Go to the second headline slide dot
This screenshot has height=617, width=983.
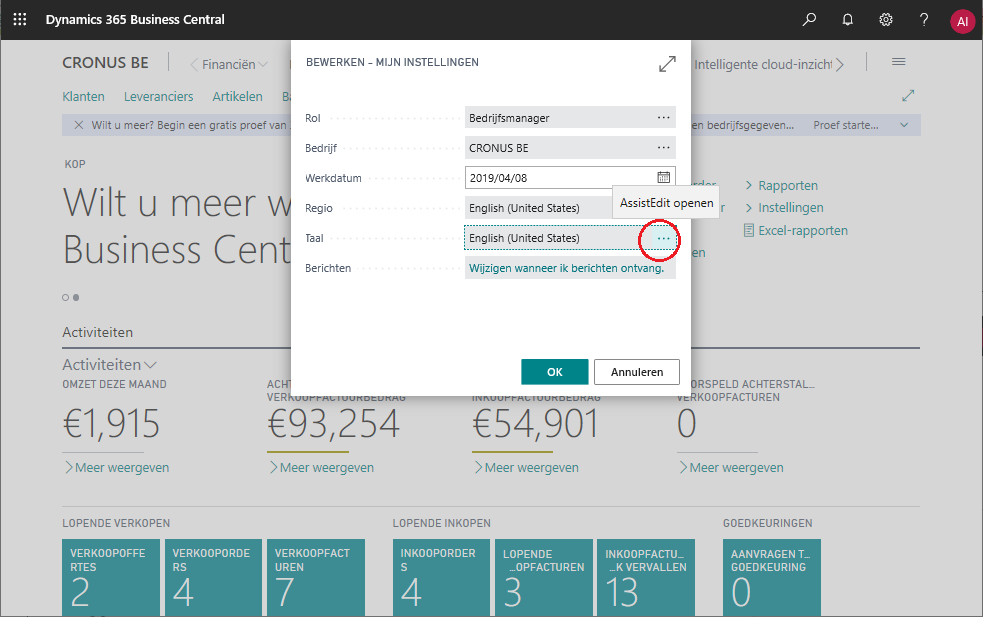[x=76, y=297]
